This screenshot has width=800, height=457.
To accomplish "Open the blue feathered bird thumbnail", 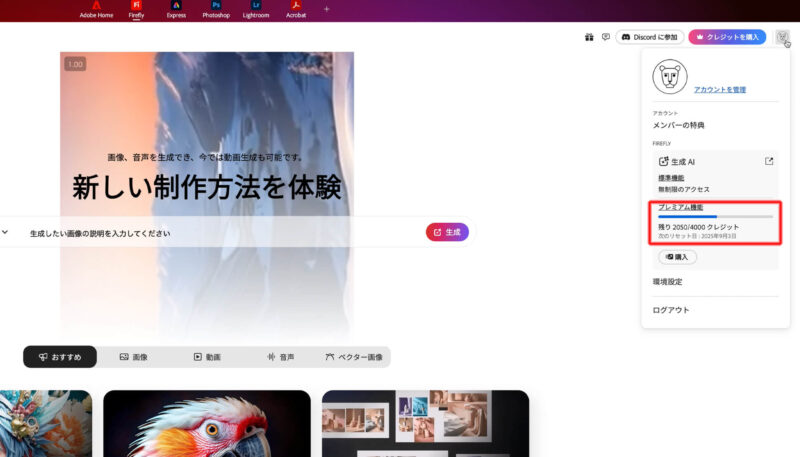I will click(46, 423).
